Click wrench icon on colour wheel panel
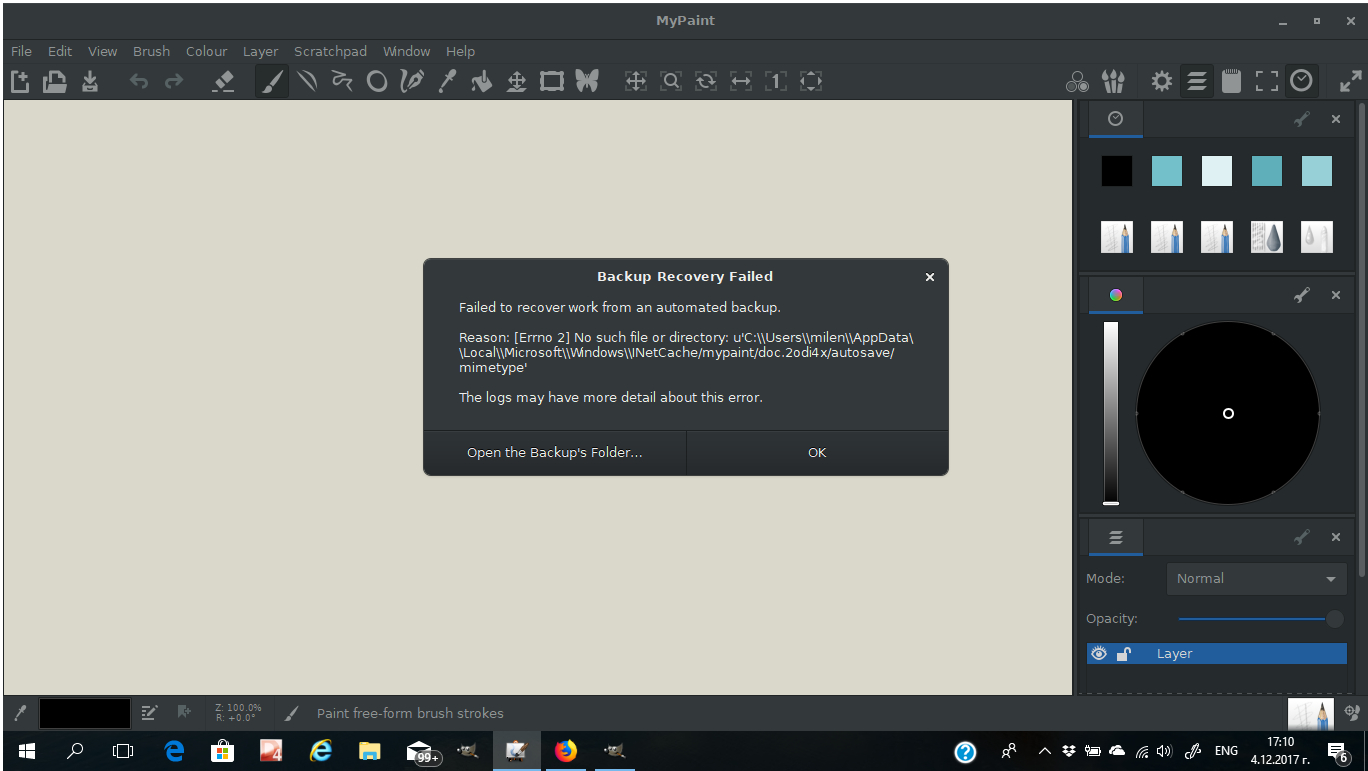This screenshot has height=771, width=1368. 1301,295
